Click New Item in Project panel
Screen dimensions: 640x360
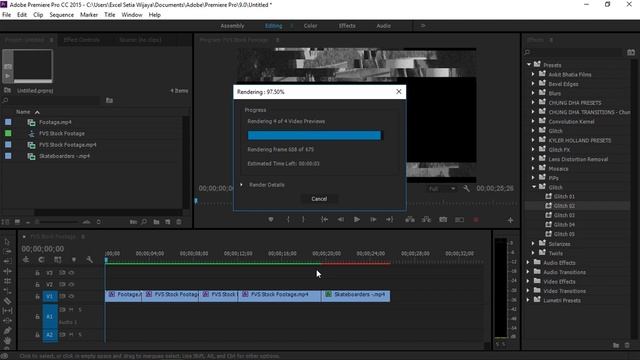click(168, 222)
